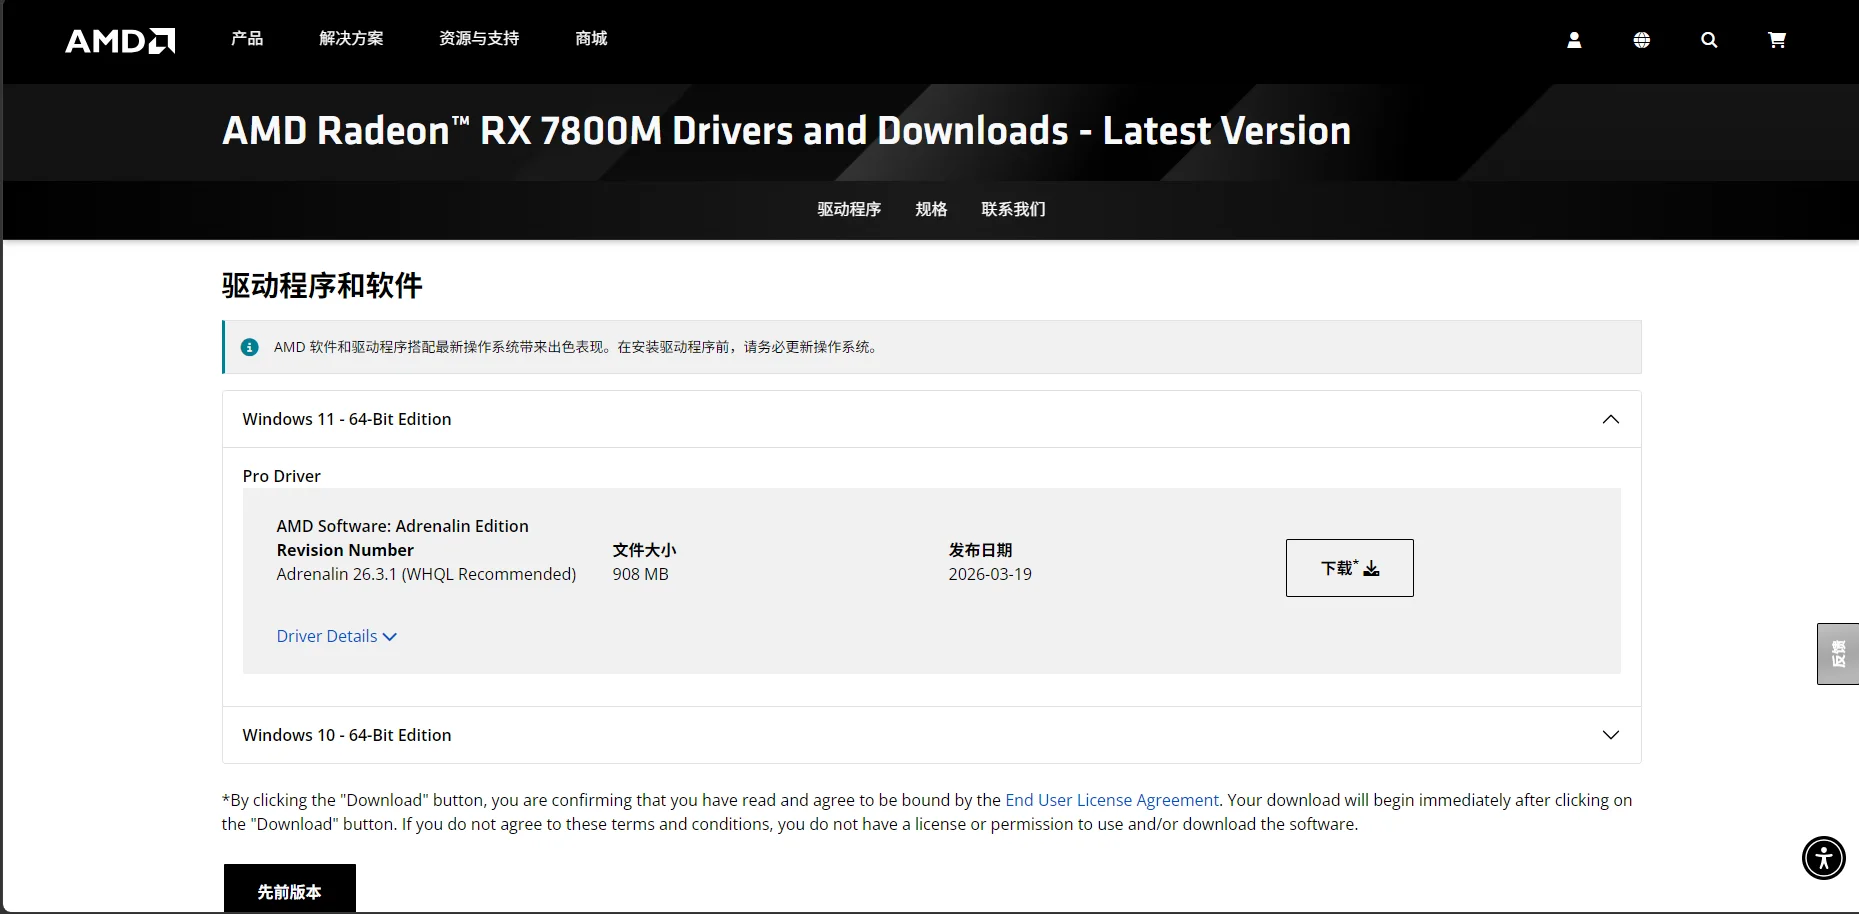Open the 产品 menu
This screenshot has height=914, width=1859.
247,38
